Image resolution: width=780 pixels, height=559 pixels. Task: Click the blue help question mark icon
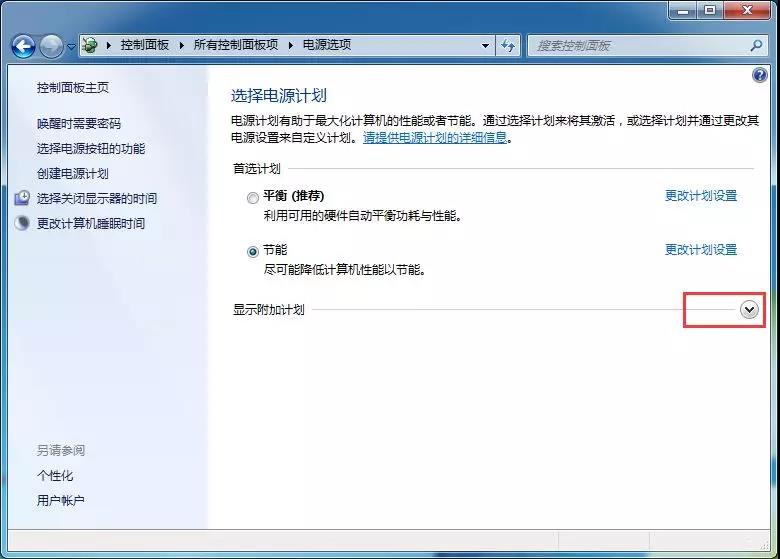pyautogui.click(x=759, y=76)
